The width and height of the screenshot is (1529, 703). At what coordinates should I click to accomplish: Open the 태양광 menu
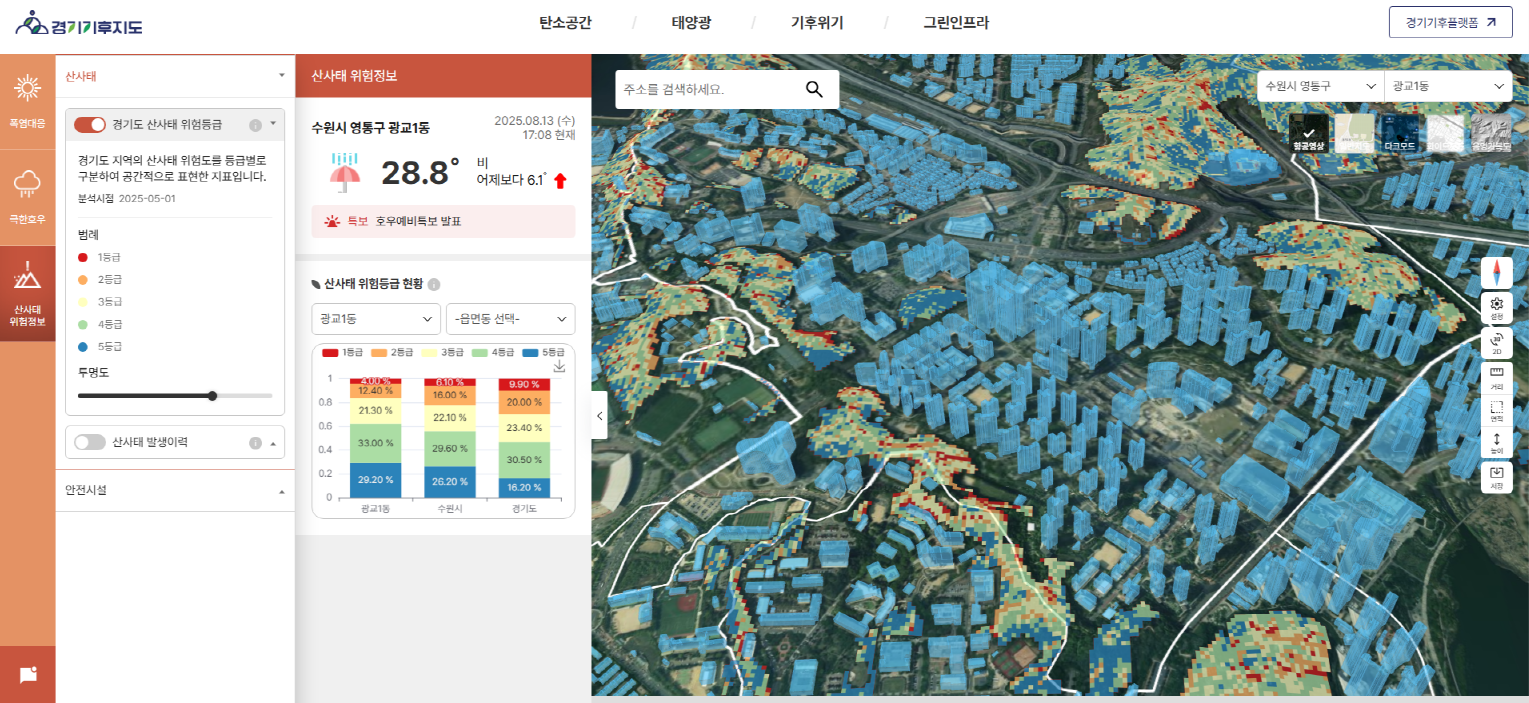point(691,22)
